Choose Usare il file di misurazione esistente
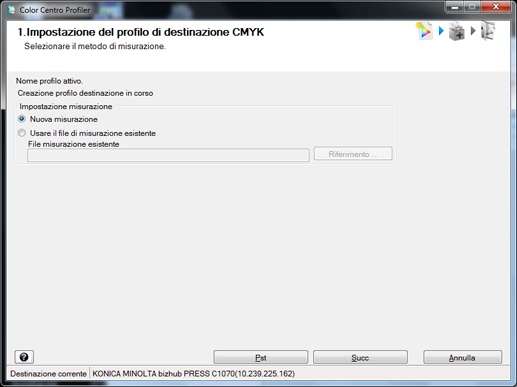The width and height of the screenshot is (517, 387). pyautogui.click(x=22, y=133)
